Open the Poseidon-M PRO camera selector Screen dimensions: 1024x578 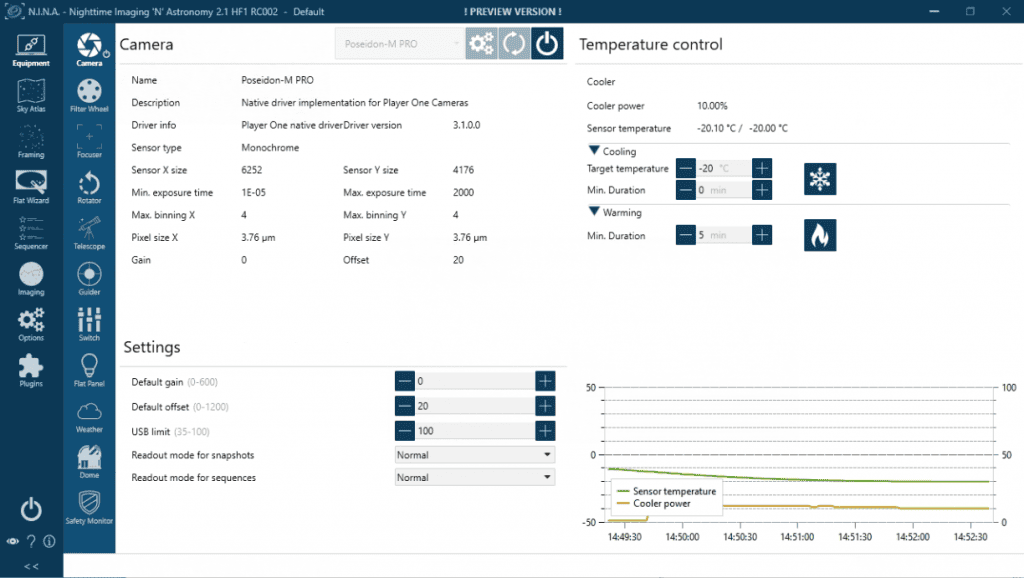tap(400, 44)
